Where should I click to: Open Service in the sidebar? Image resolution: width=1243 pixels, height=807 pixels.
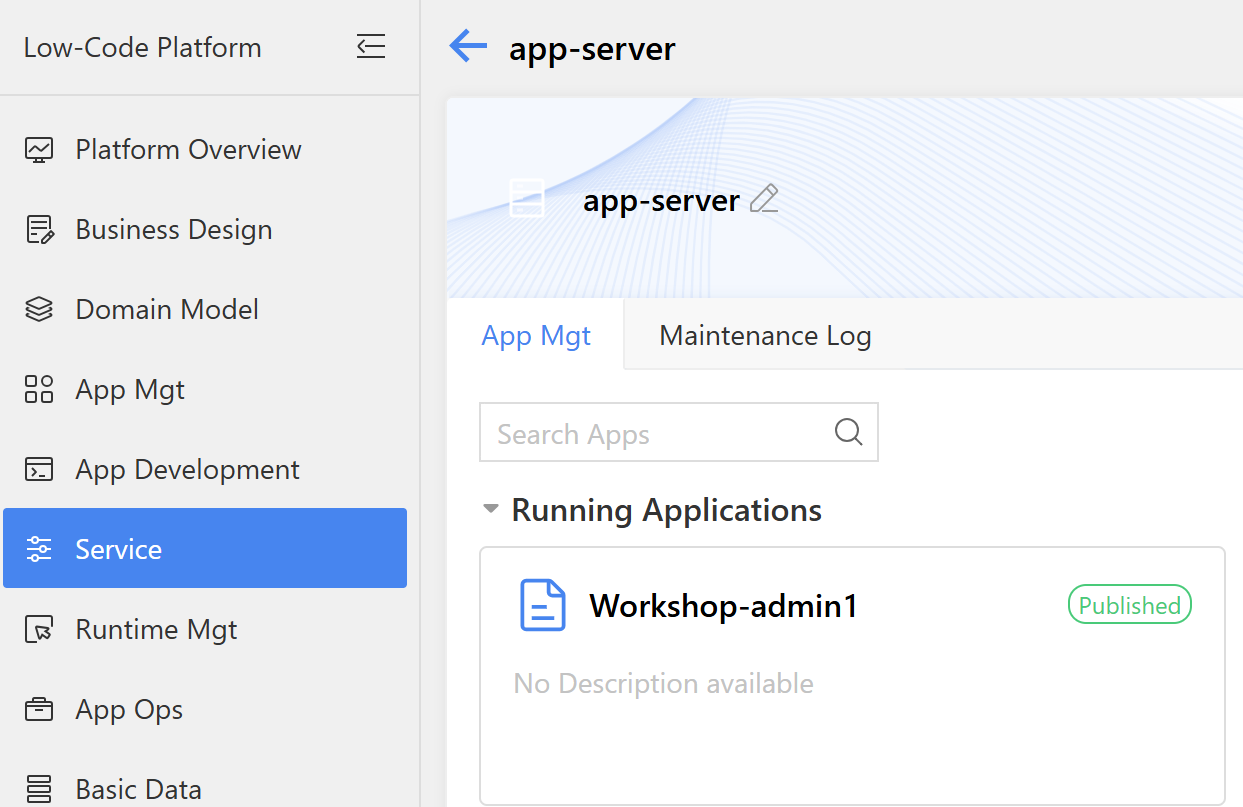coord(118,549)
